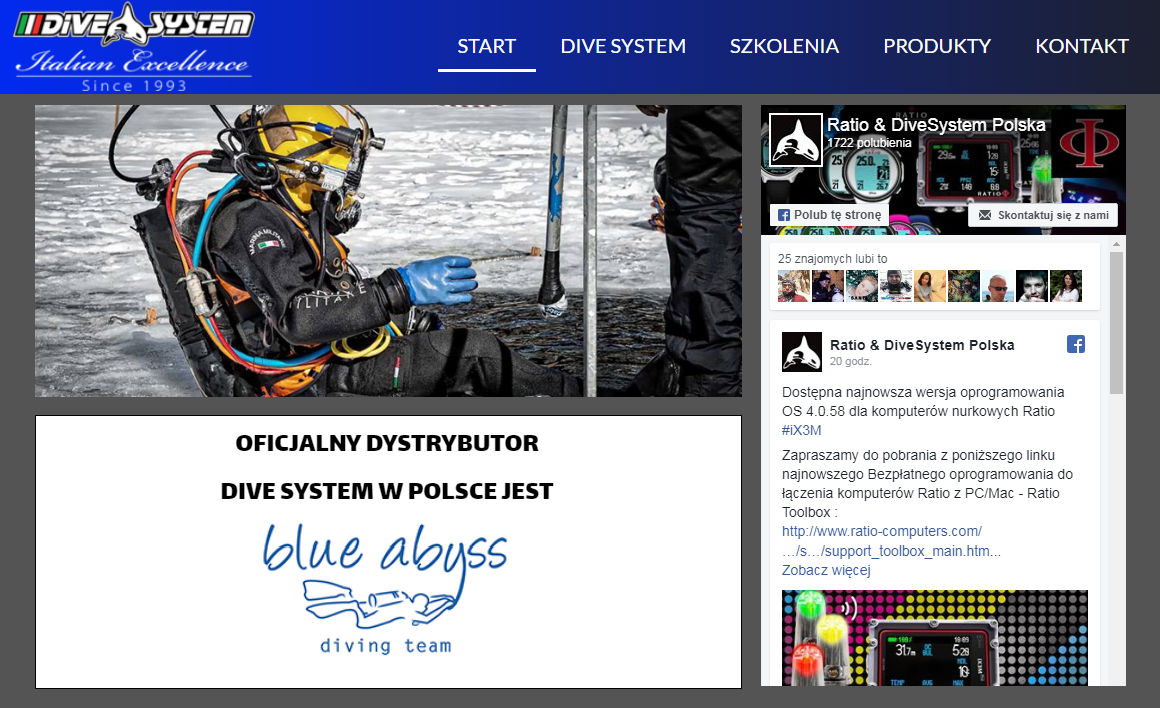
Task: Click the last friend avatar in the row
Action: [1067, 285]
